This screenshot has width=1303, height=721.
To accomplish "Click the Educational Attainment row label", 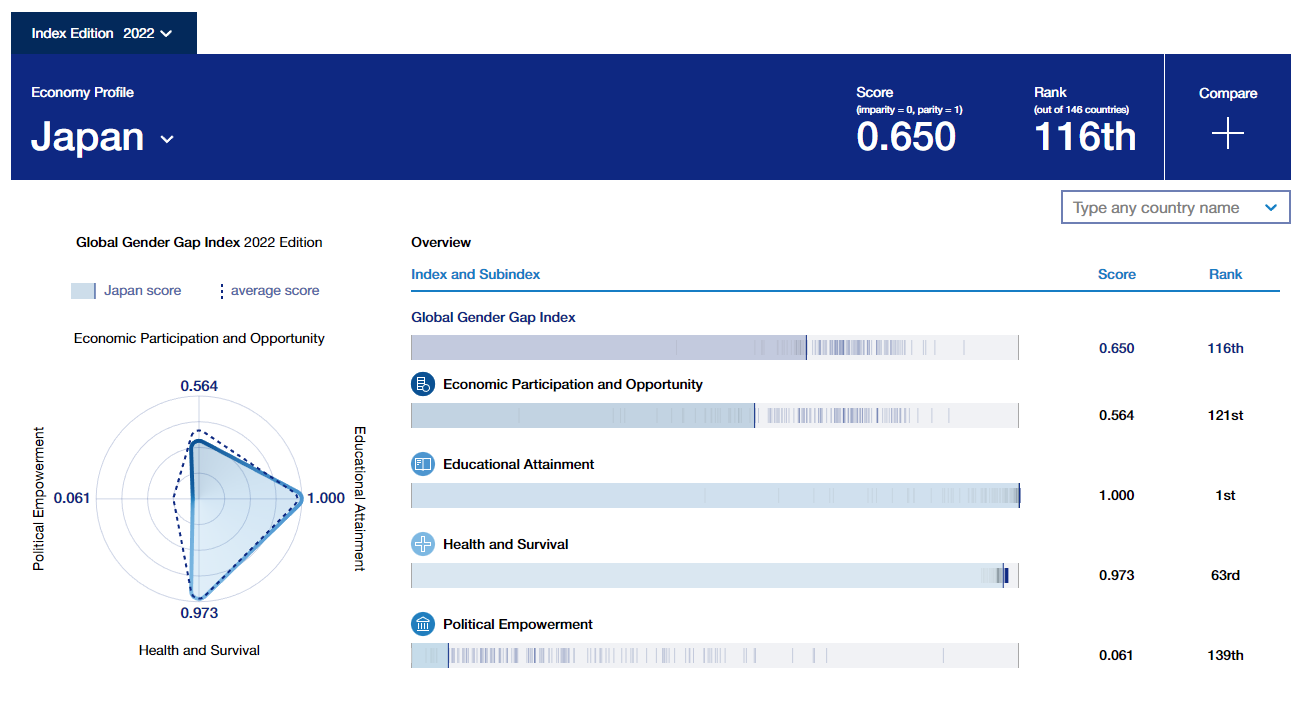I will tap(519, 464).
